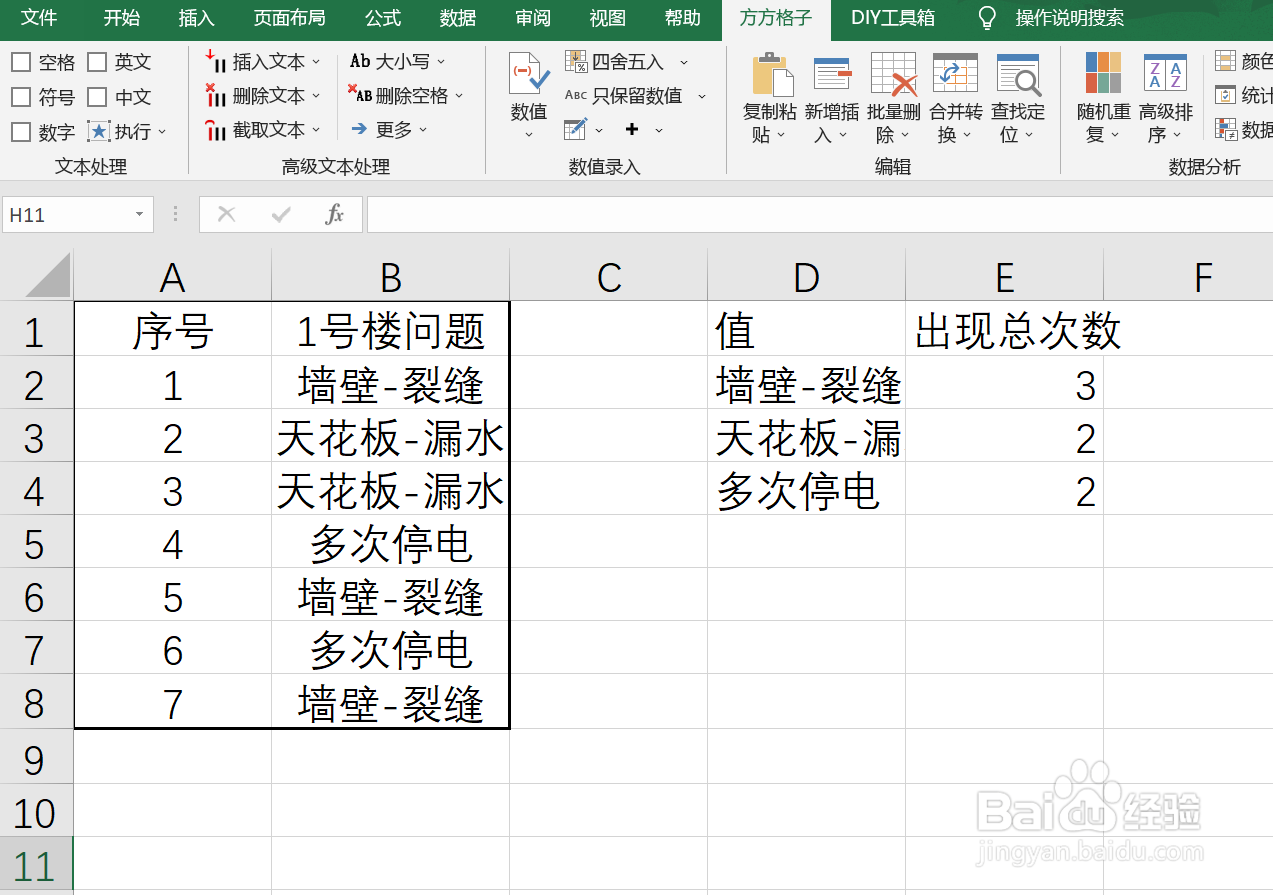
Task: Expand the 插入文本 dropdown arrow
Action: (316, 62)
